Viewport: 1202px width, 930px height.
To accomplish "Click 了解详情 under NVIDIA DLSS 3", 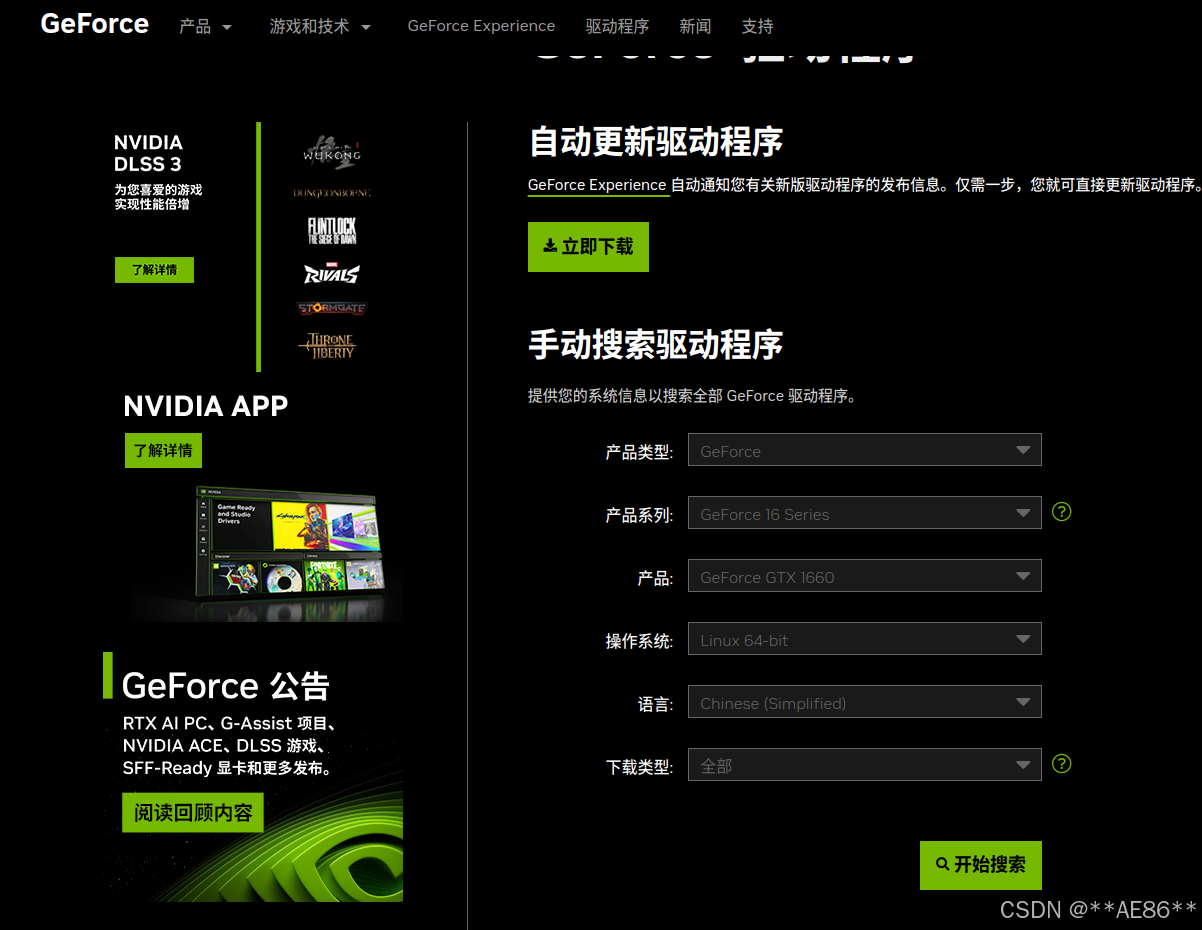I will pyautogui.click(x=154, y=270).
